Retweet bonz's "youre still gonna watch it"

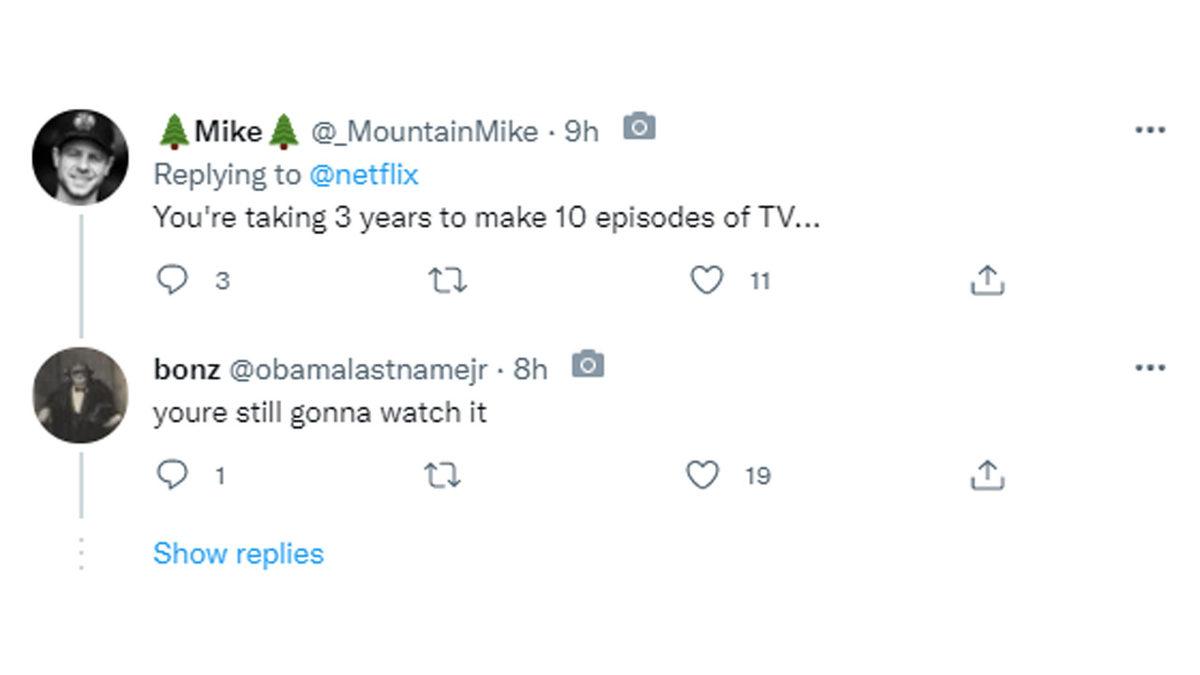(x=442, y=475)
